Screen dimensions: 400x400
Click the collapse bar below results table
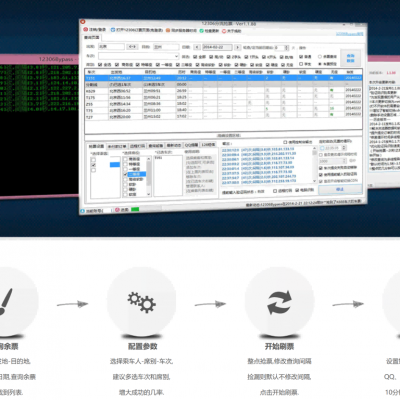coord(224,136)
